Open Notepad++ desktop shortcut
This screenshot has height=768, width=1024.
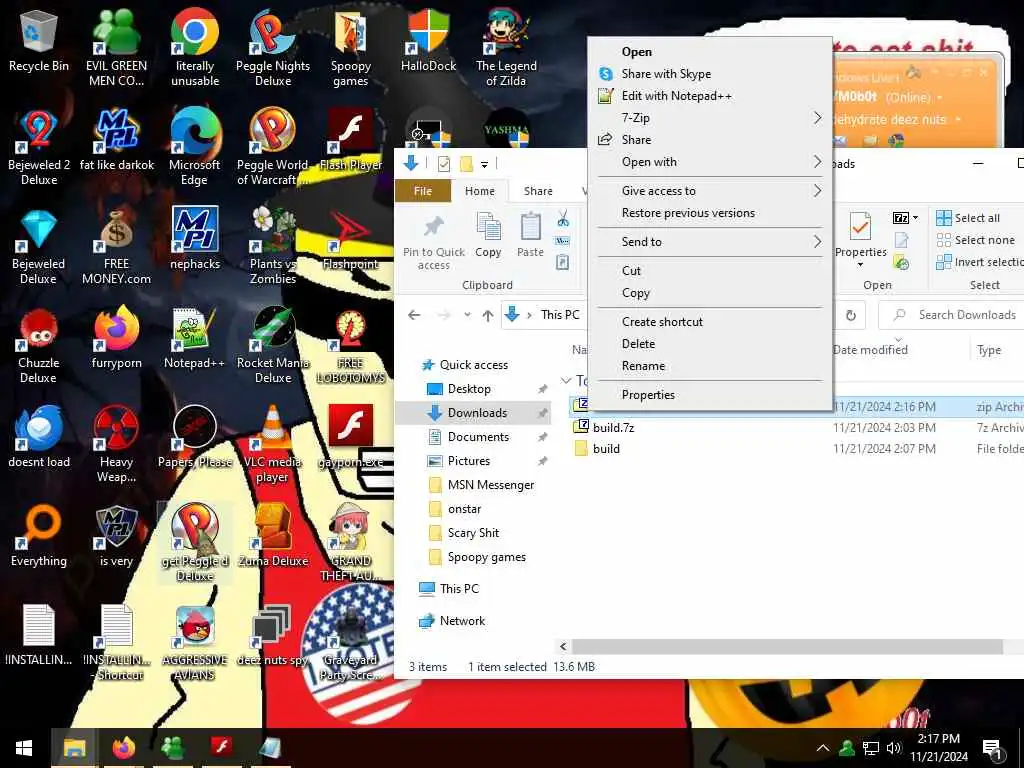tap(195, 338)
